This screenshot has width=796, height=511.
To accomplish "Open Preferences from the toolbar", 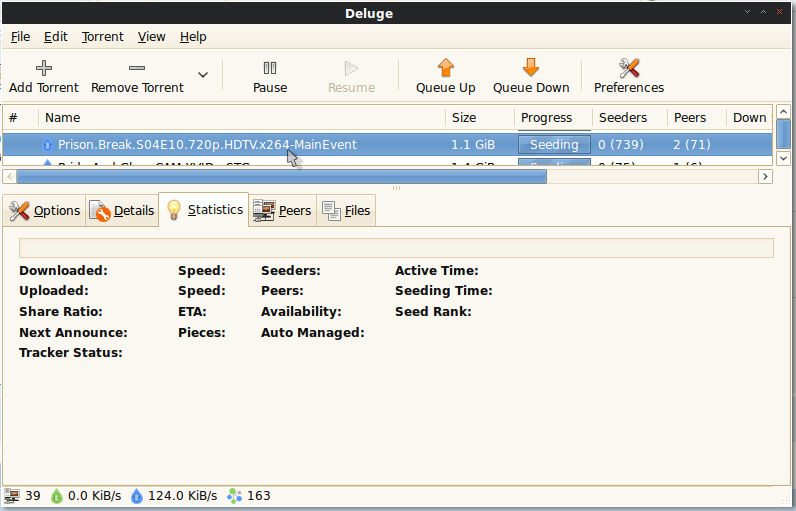I will [x=628, y=76].
